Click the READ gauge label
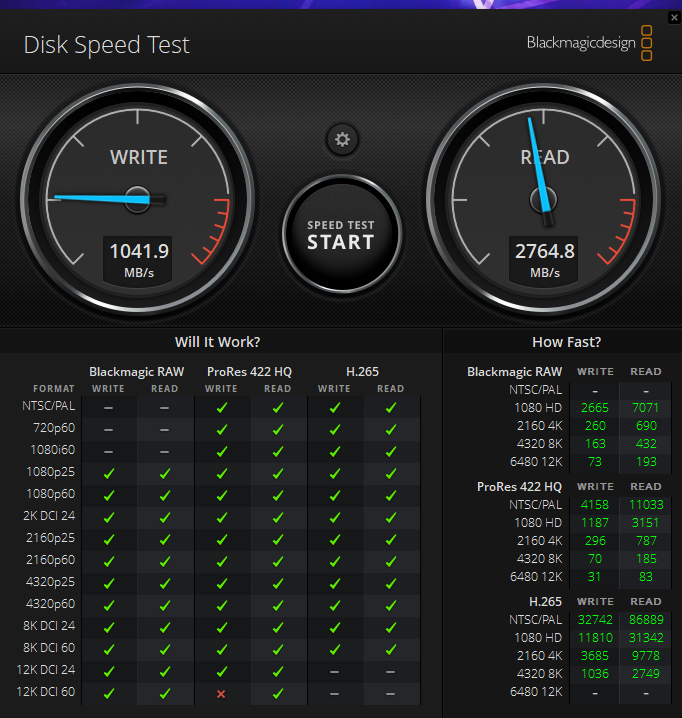 point(545,158)
